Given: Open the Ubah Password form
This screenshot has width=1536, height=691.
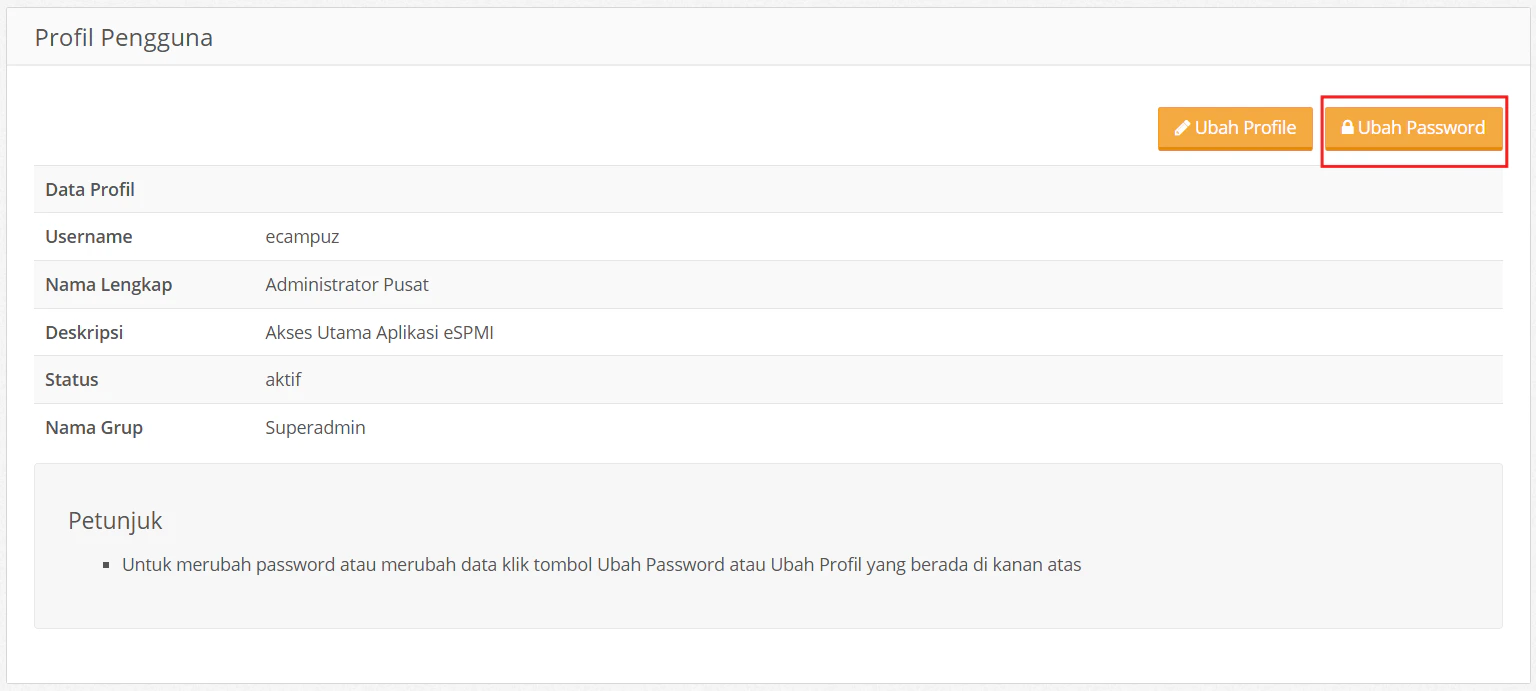Looking at the screenshot, I should click(1414, 127).
